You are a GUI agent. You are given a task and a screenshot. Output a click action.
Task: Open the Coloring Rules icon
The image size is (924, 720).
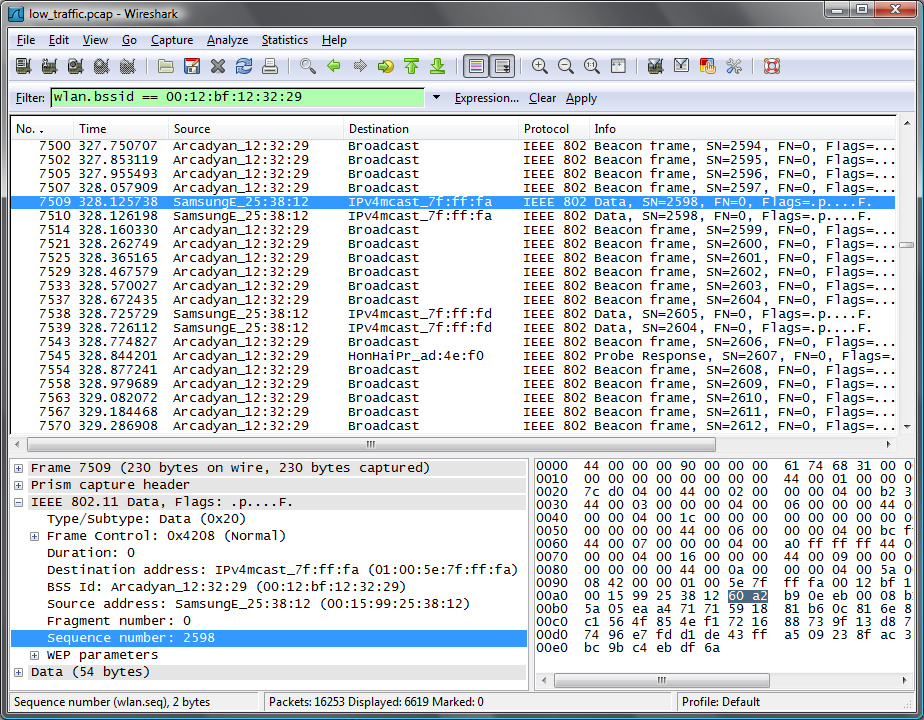[708, 67]
